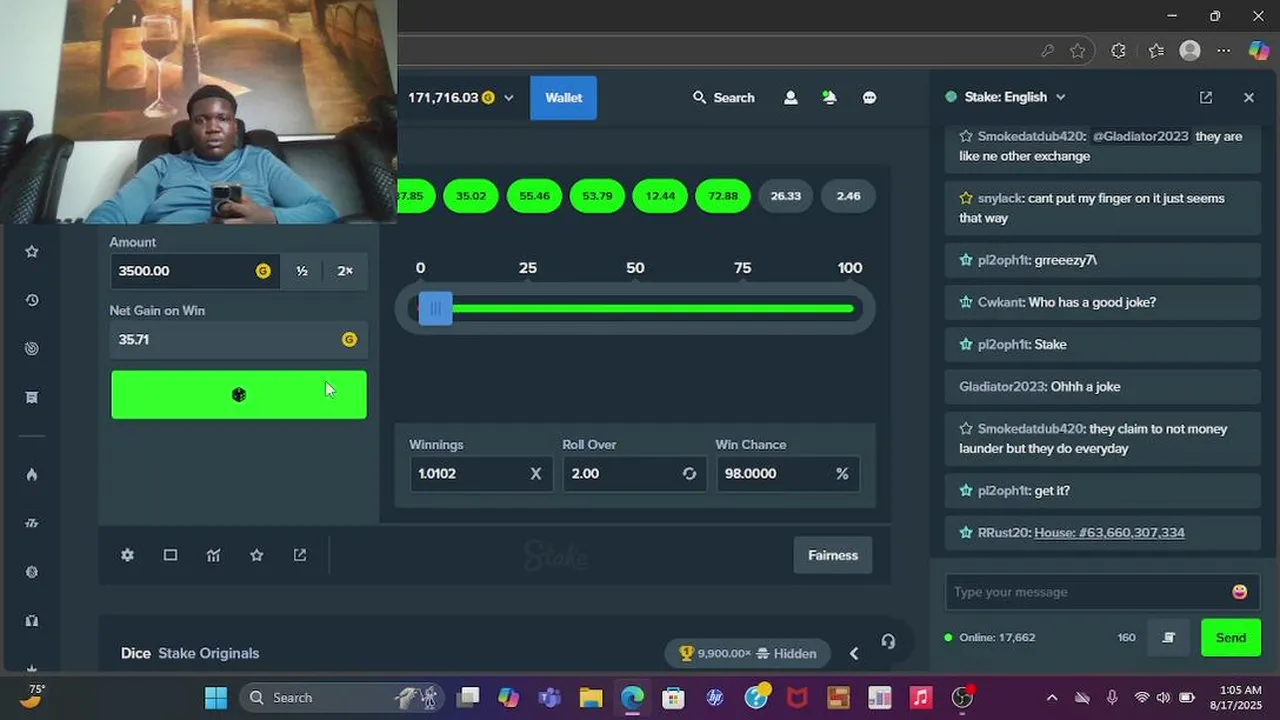Open browser profile avatar
1280x720 pixels.
1190,50
